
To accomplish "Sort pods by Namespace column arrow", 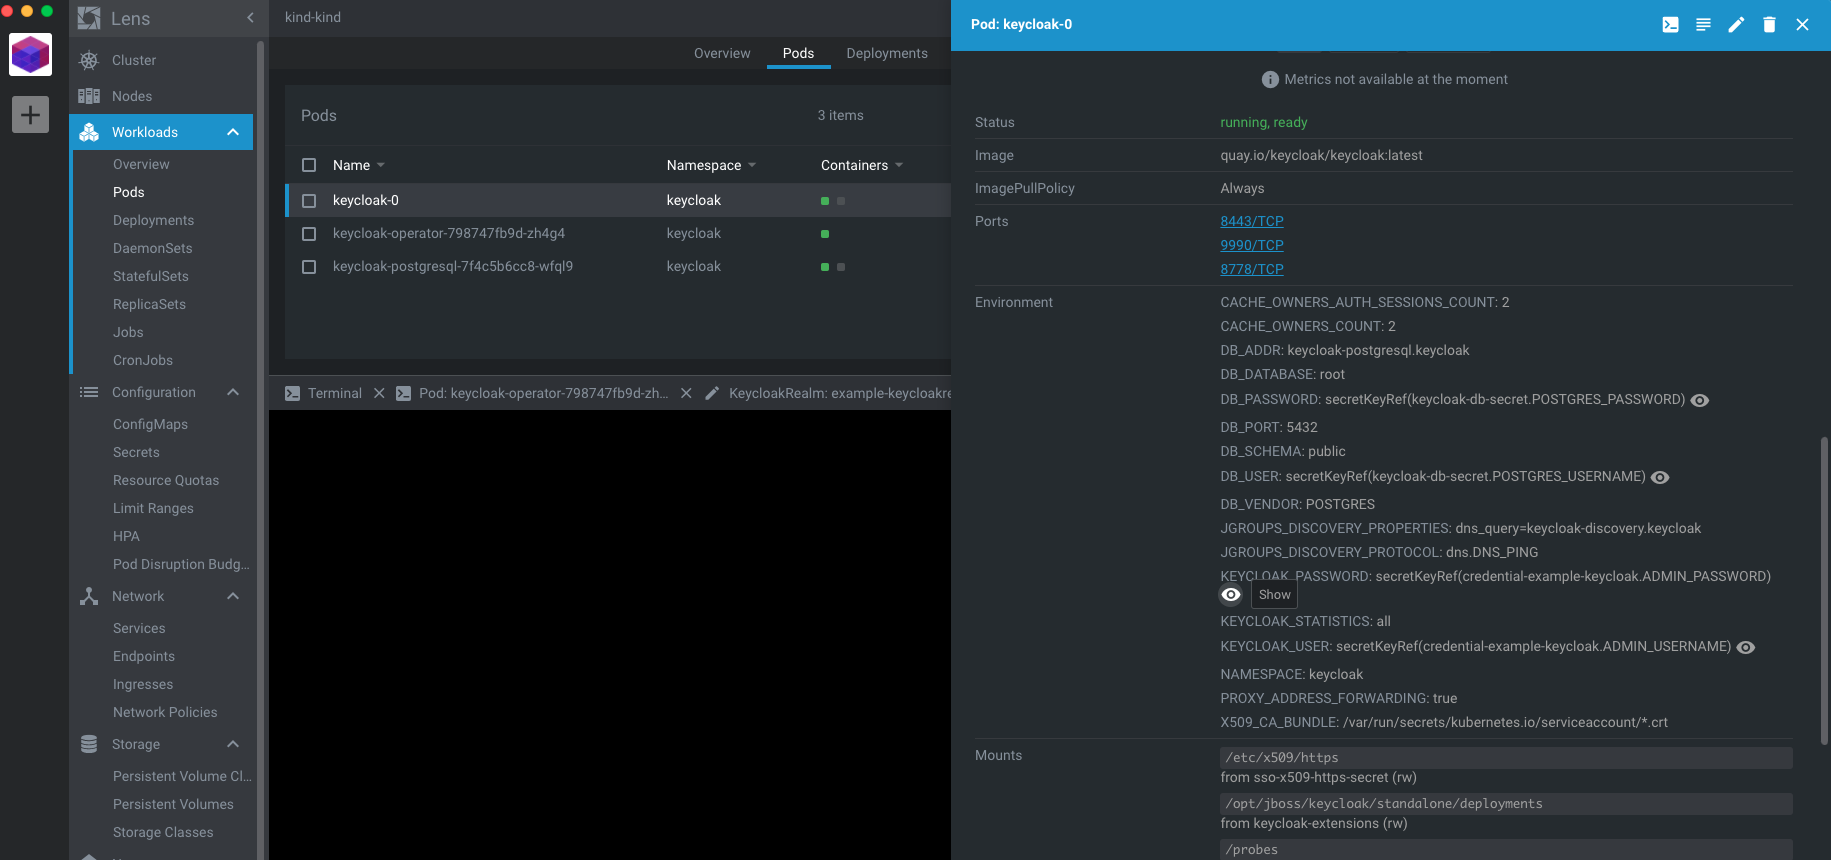I will coord(752,165).
